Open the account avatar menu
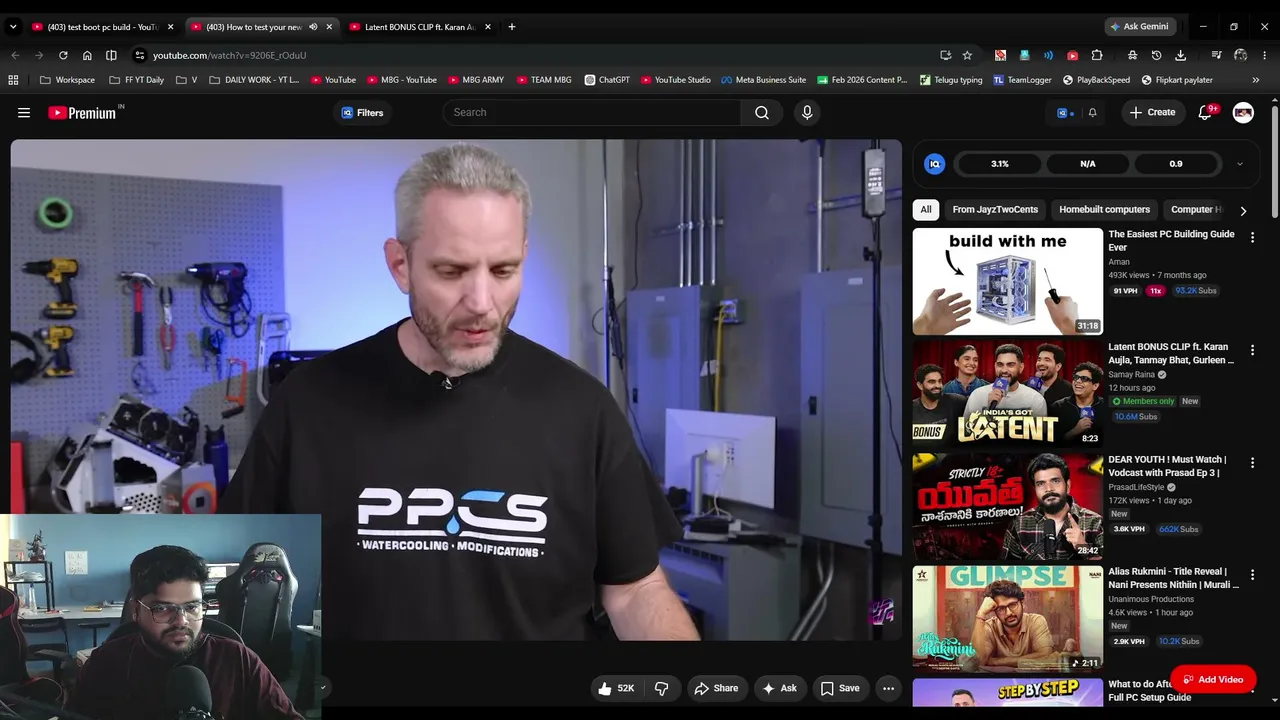 pyautogui.click(x=1243, y=113)
